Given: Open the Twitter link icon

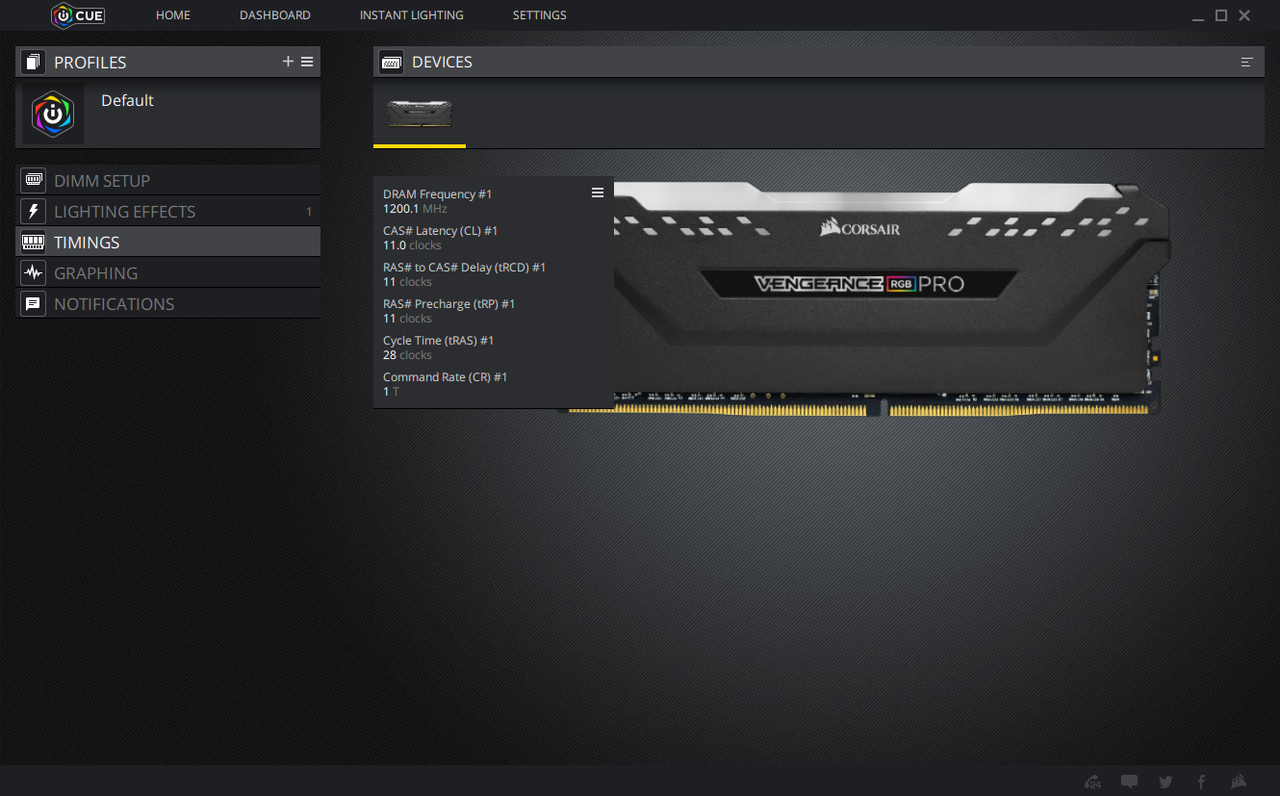Looking at the screenshot, I should (x=1166, y=782).
